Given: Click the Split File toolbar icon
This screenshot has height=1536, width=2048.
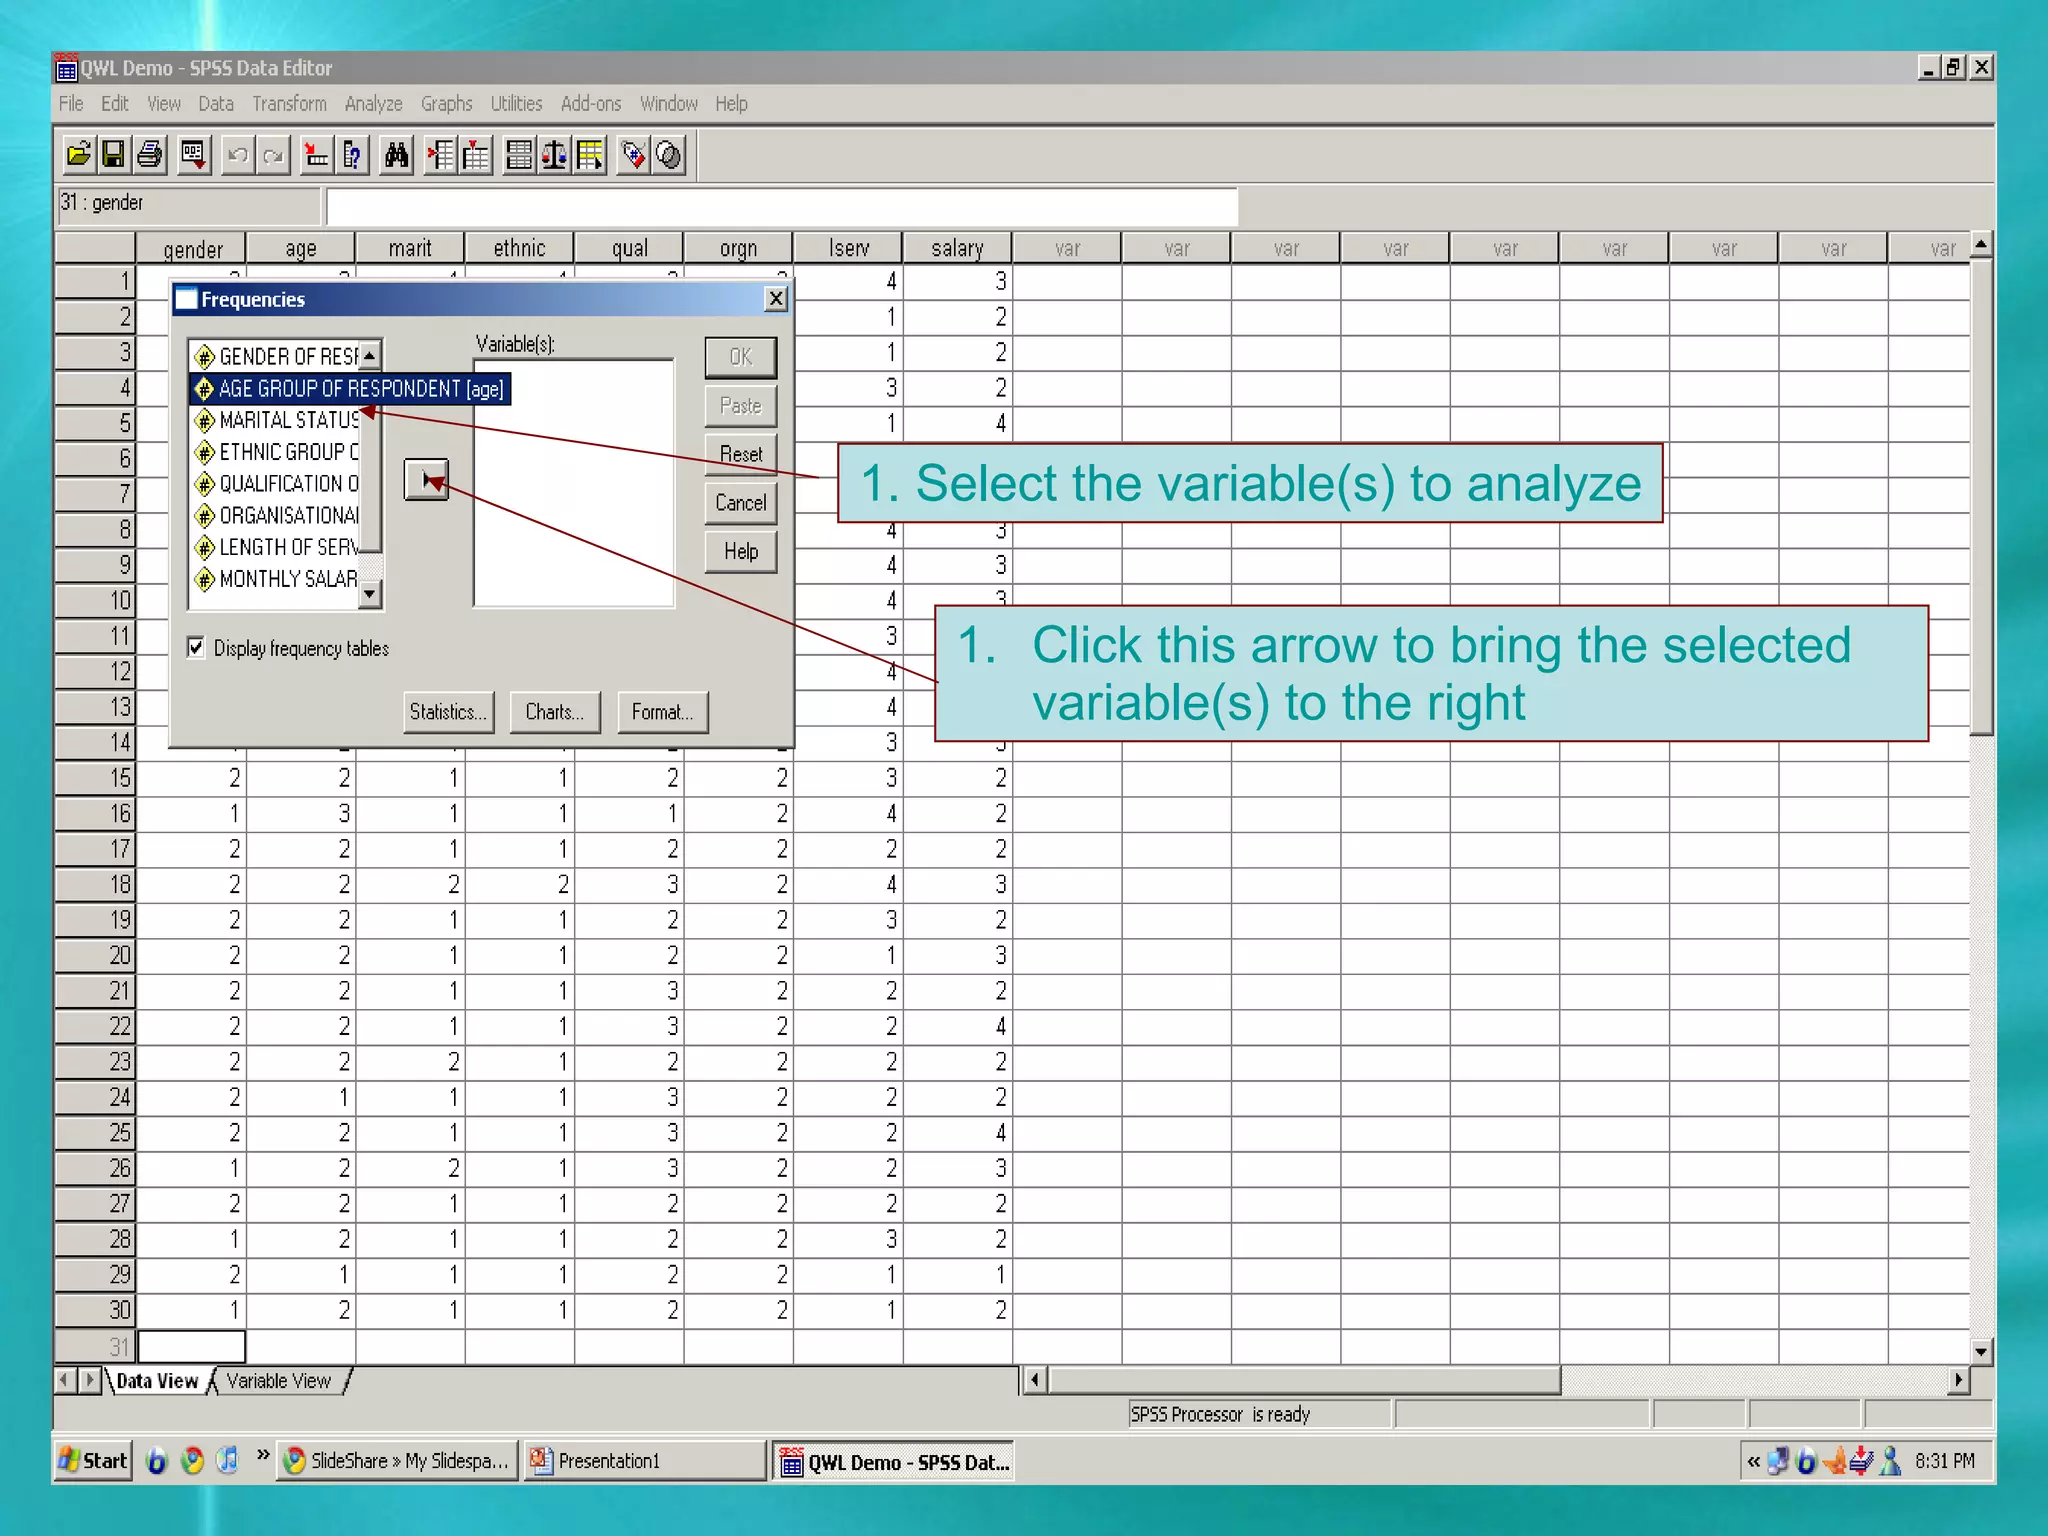Looking at the screenshot, I should point(519,155).
